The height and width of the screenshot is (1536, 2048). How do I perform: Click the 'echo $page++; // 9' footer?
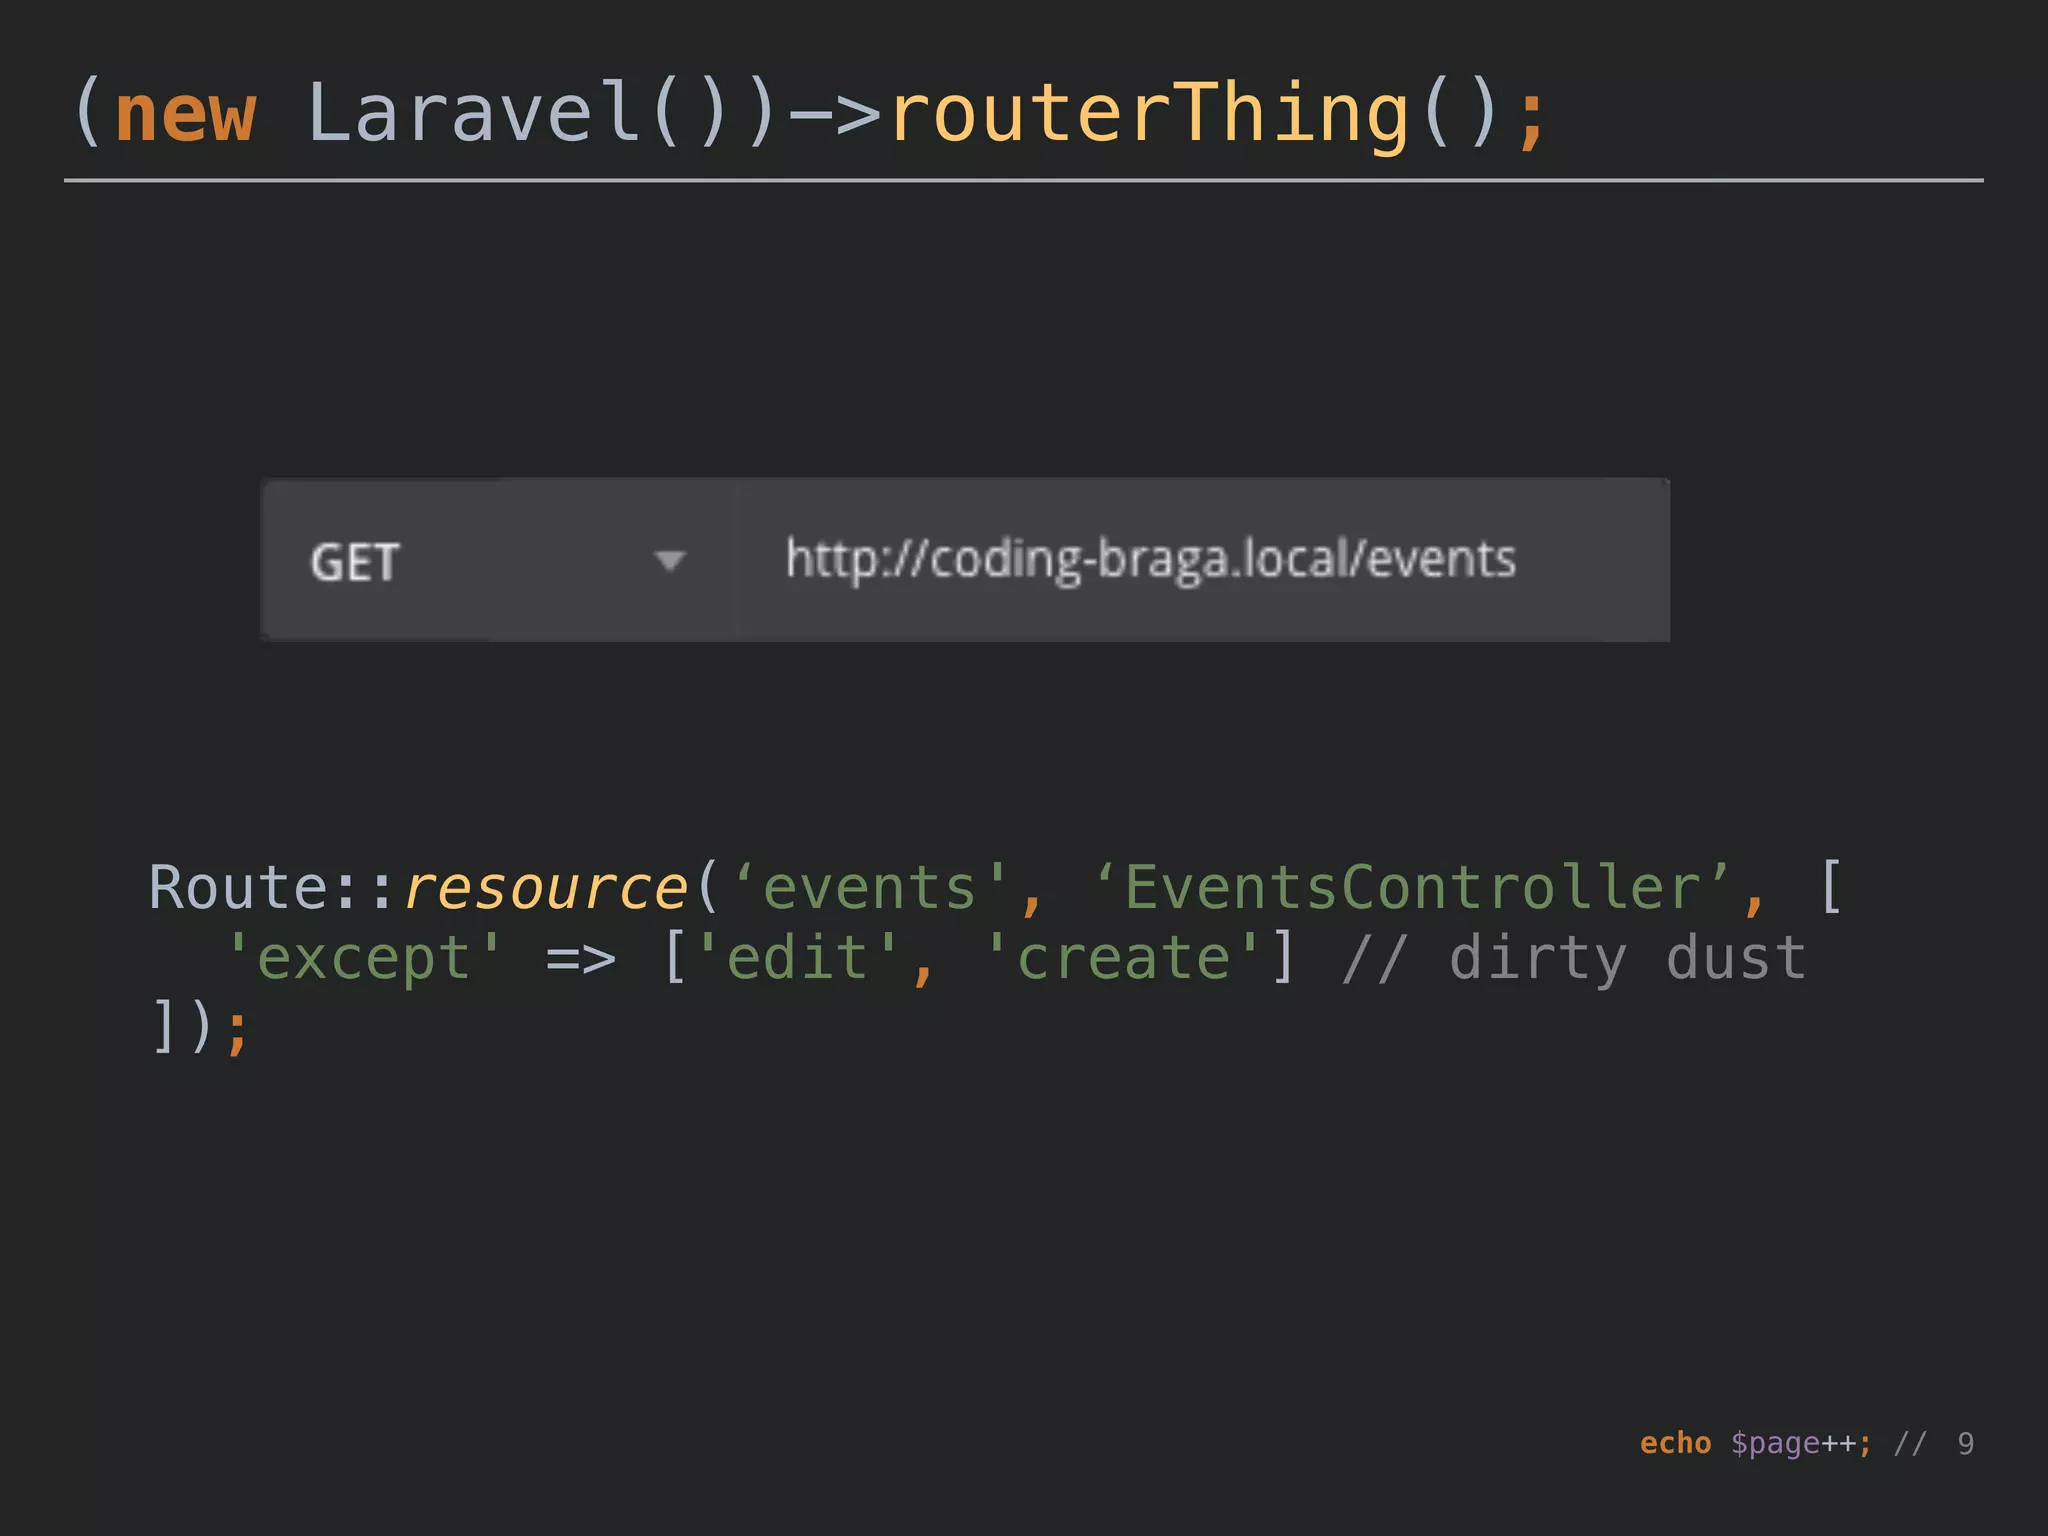[x=1806, y=1444]
